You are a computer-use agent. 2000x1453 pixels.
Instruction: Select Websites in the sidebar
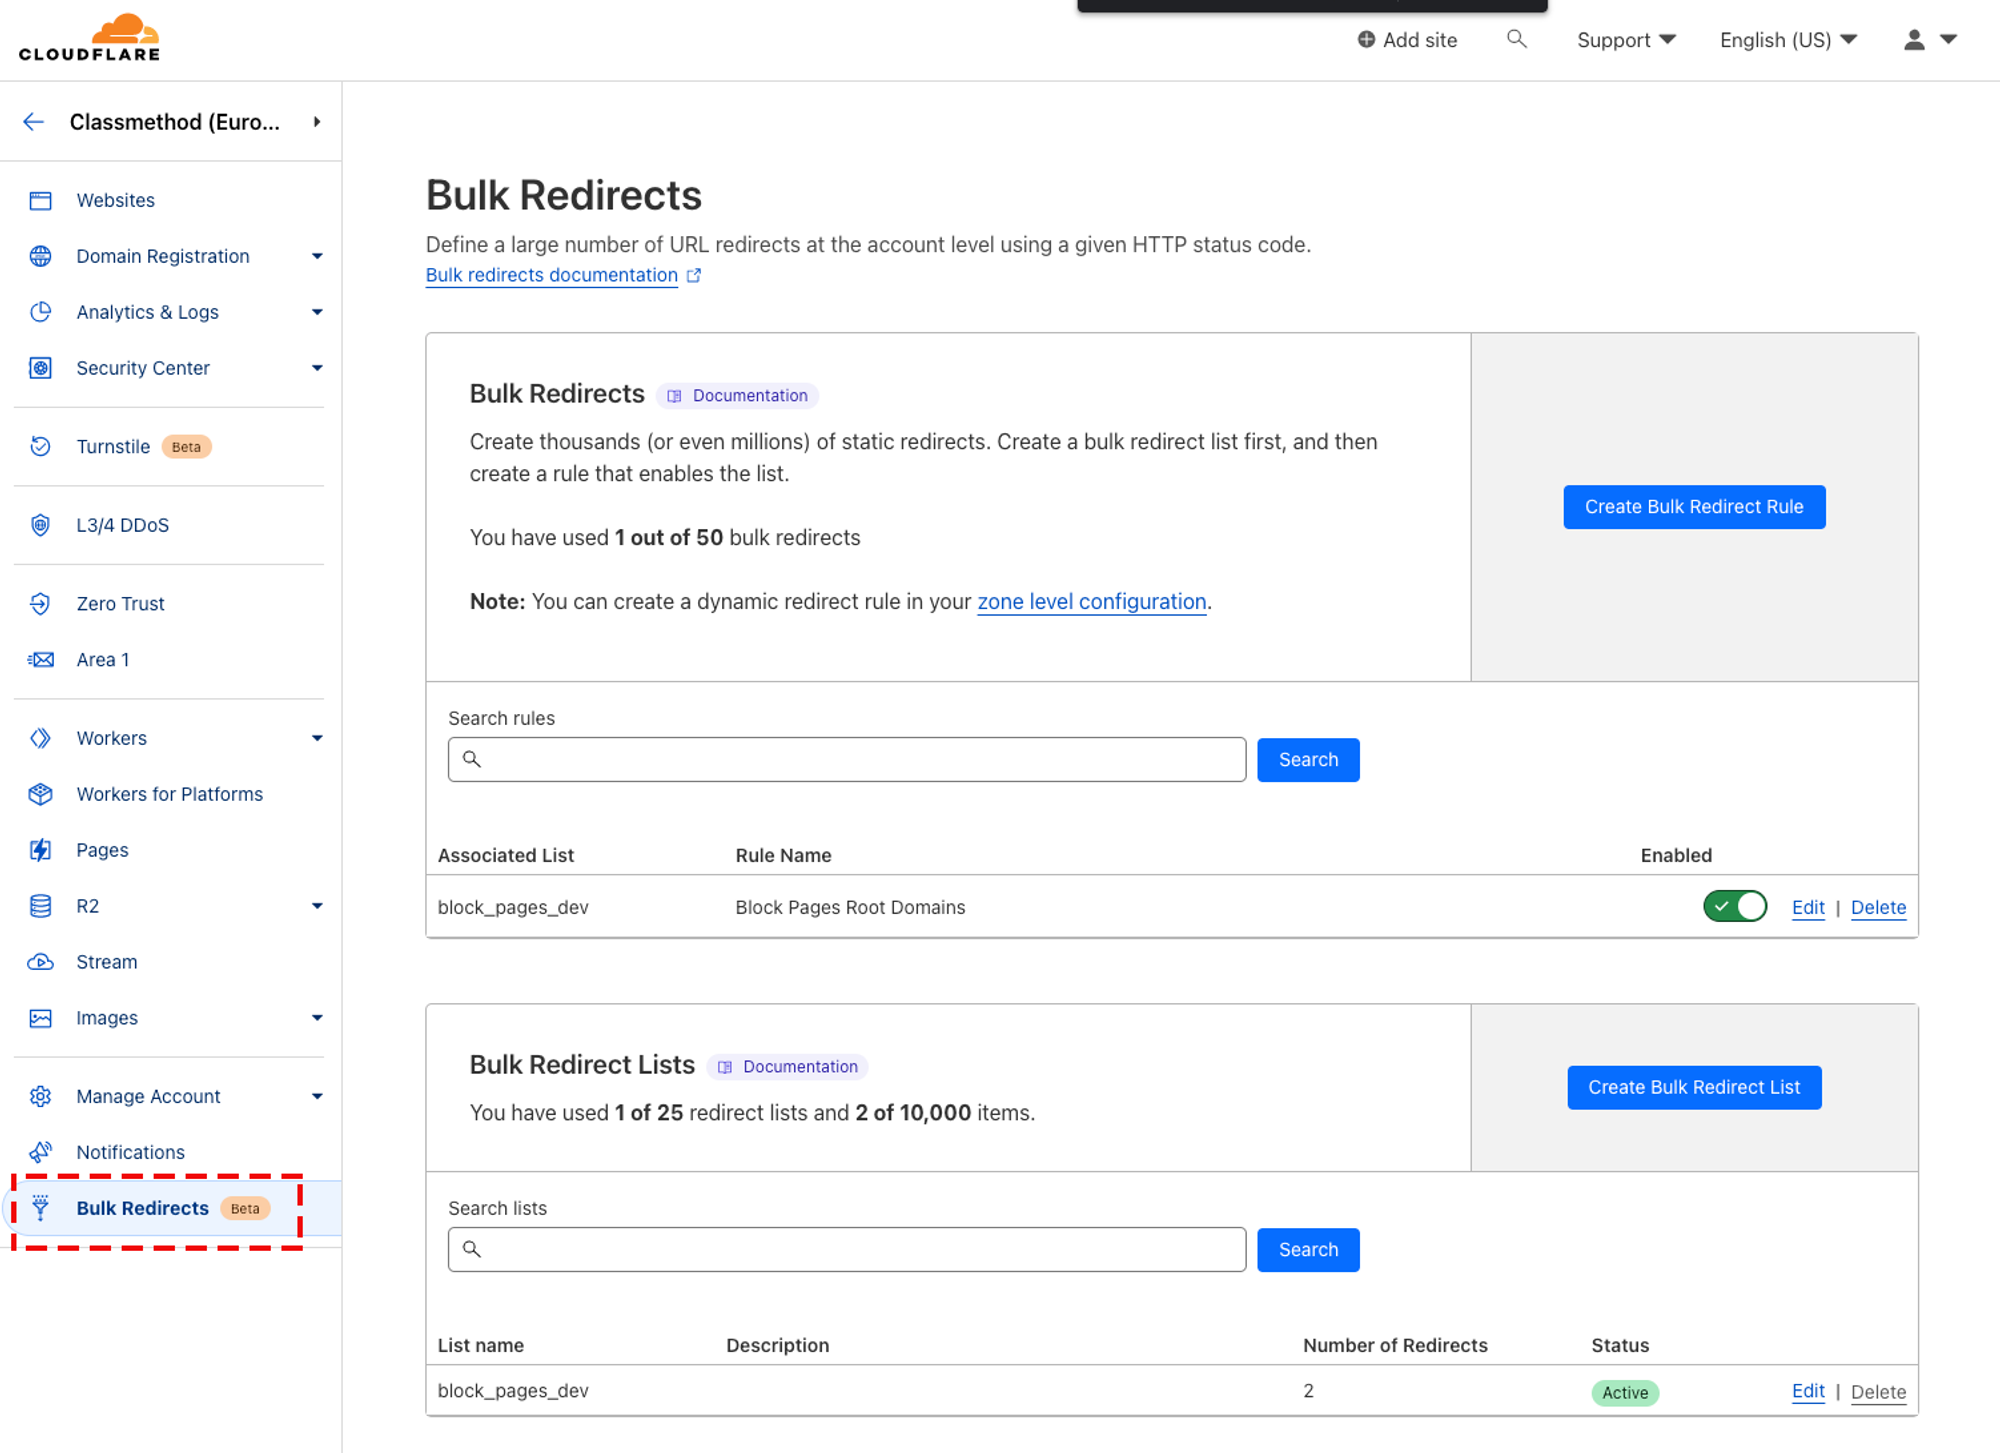(115, 200)
